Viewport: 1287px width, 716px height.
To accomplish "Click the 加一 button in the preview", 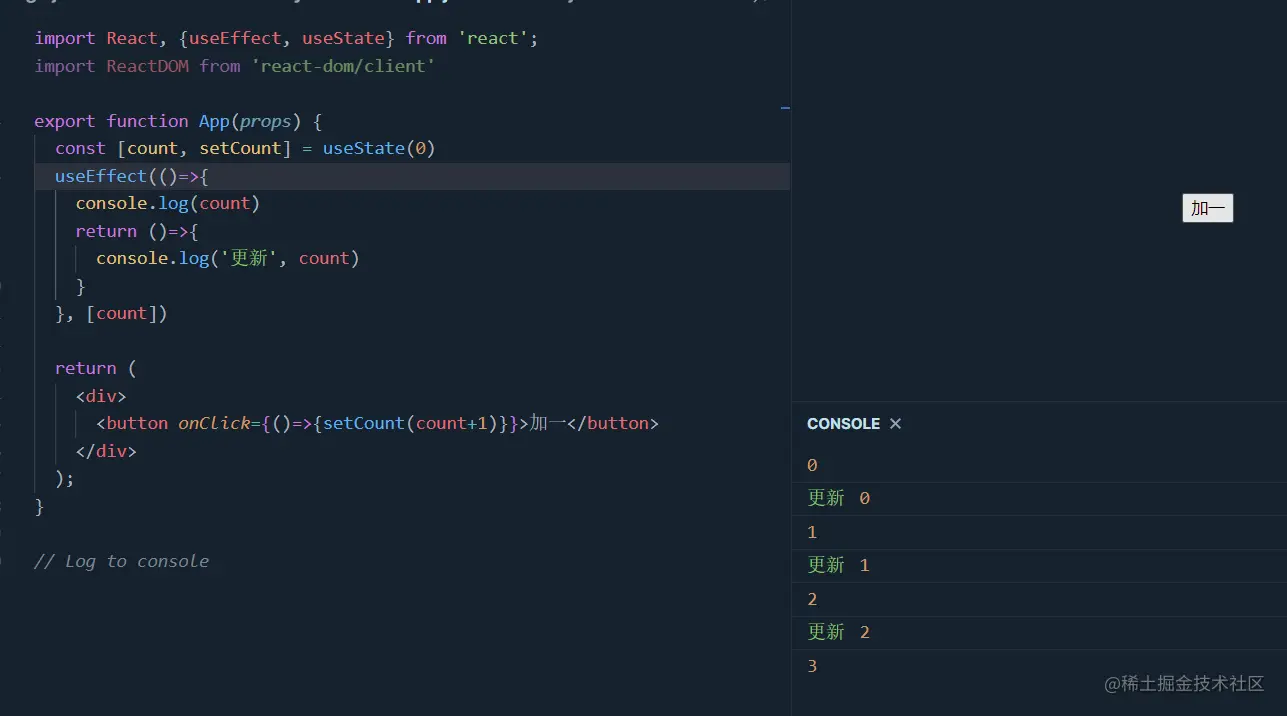I will [x=1207, y=208].
